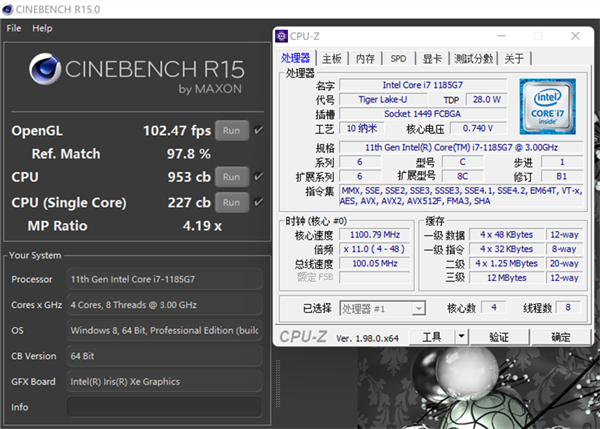Switch to the 内存 tab

point(366,58)
